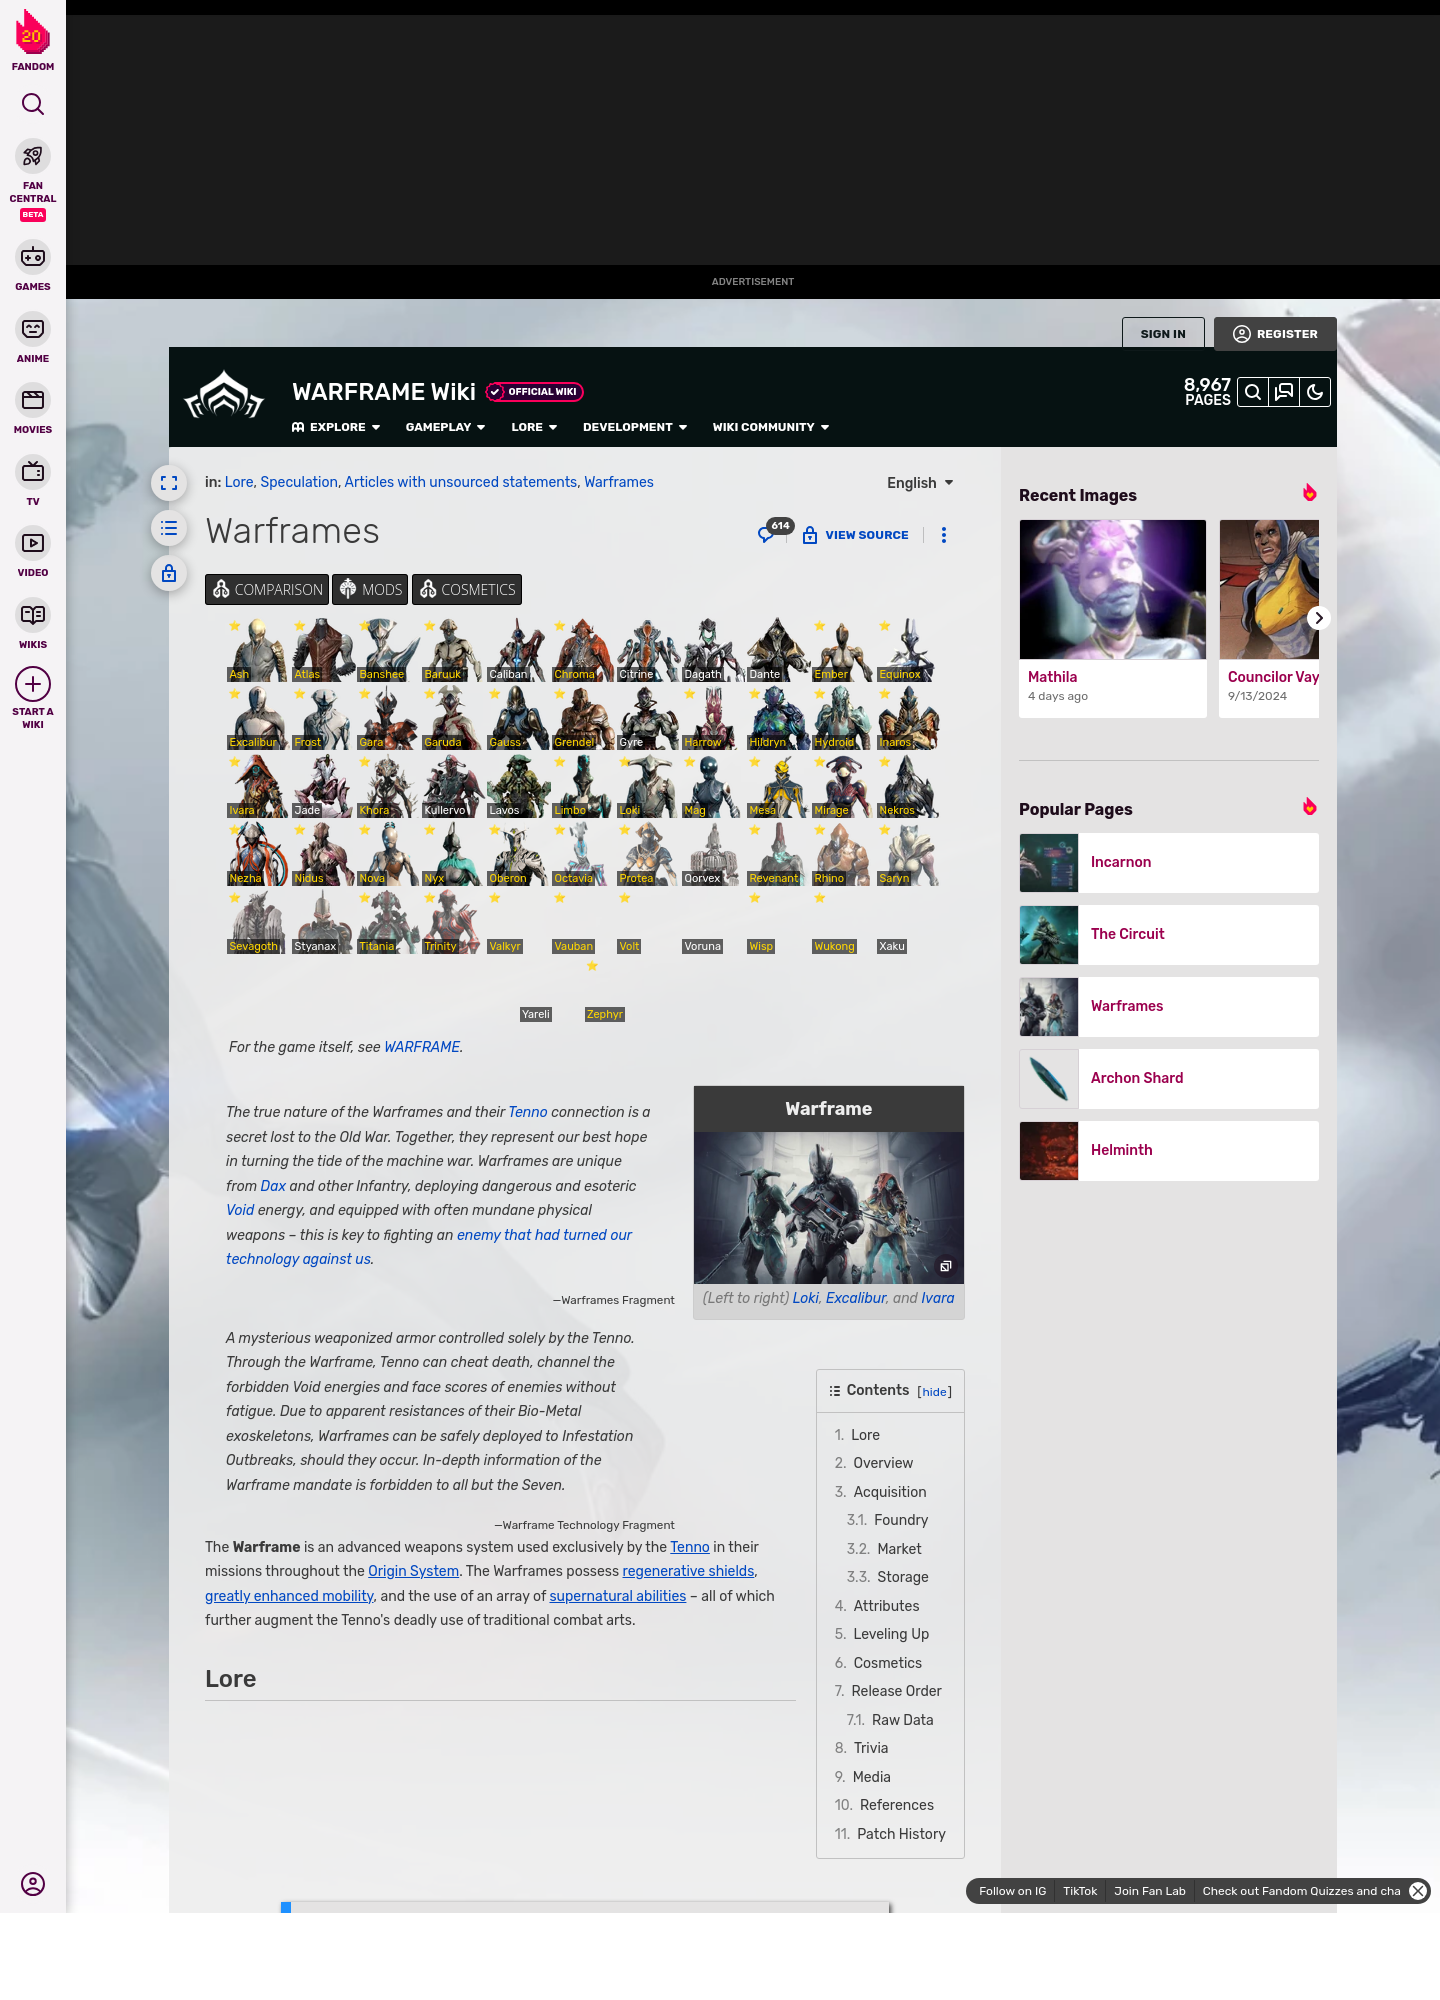Open the Tenno link in the quote
1440x2000 pixels.
click(x=528, y=1112)
